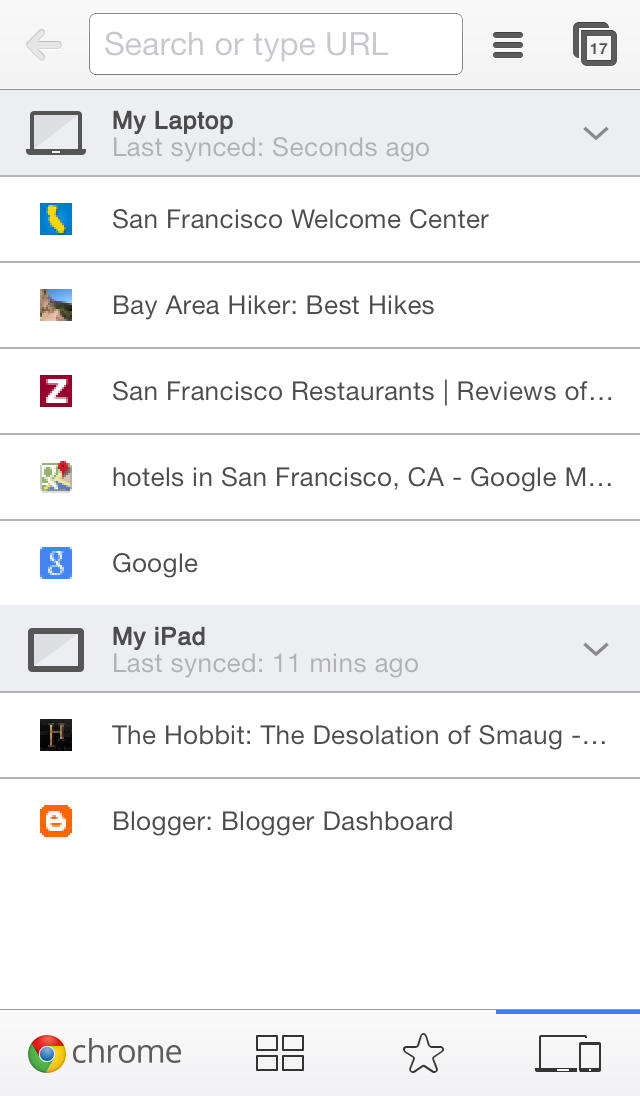This screenshot has height=1096, width=640.
Task: Open bookmarks with the star icon
Action: tap(423, 1054)
